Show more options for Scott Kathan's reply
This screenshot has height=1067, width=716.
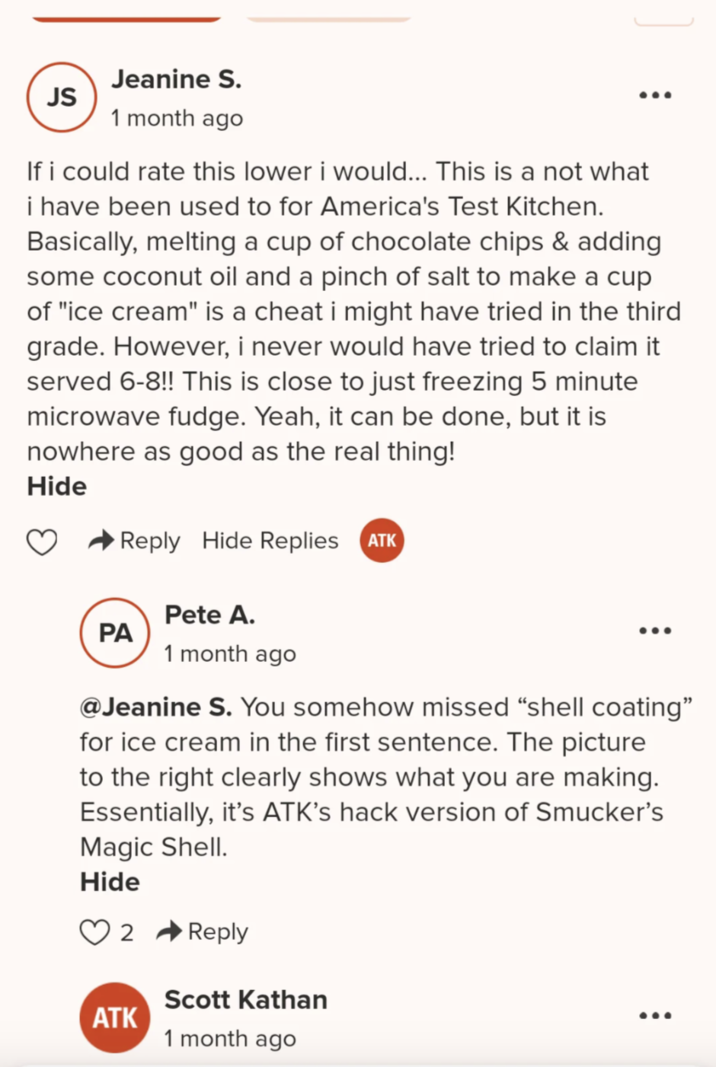pyautogui.click(x=655, y=1016)
